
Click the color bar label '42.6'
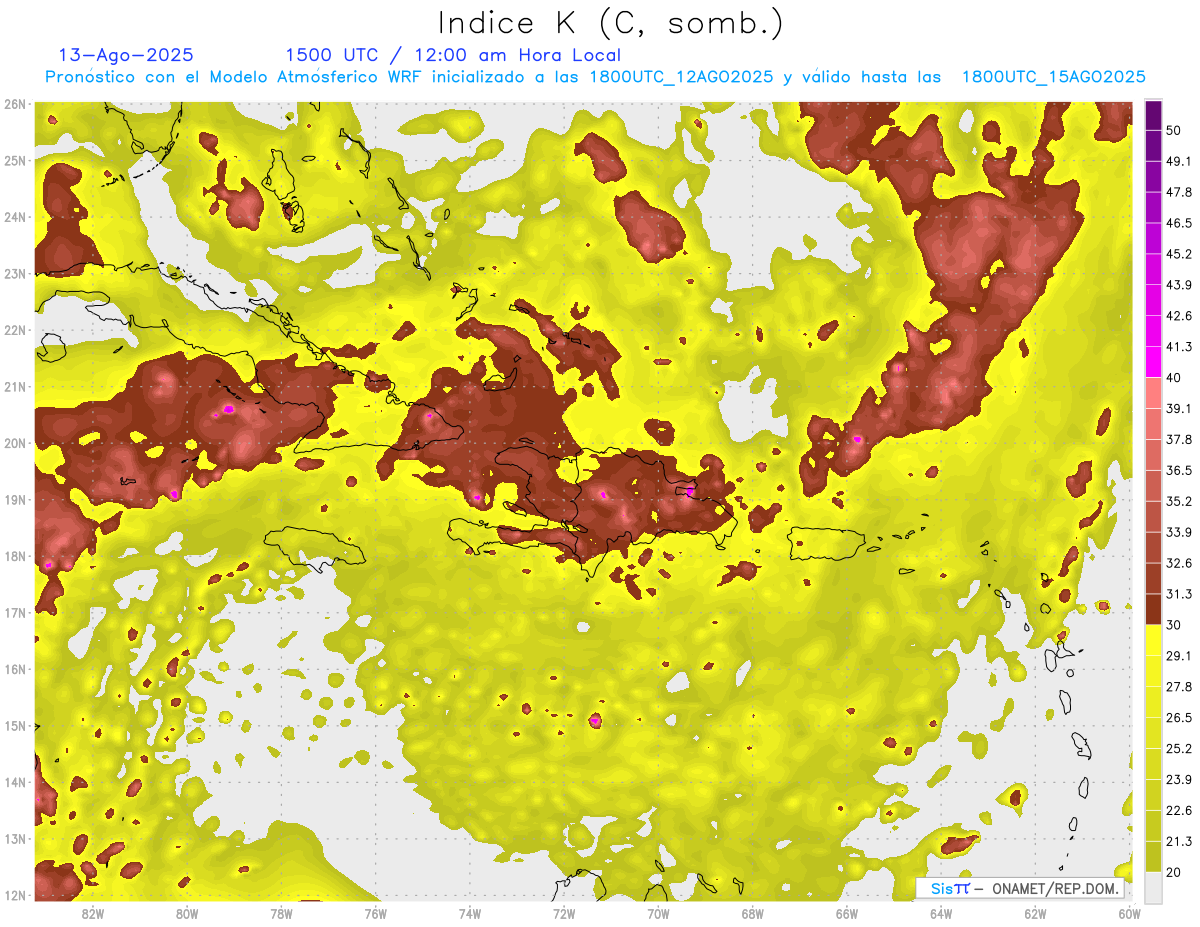(x=1179, y=316)
